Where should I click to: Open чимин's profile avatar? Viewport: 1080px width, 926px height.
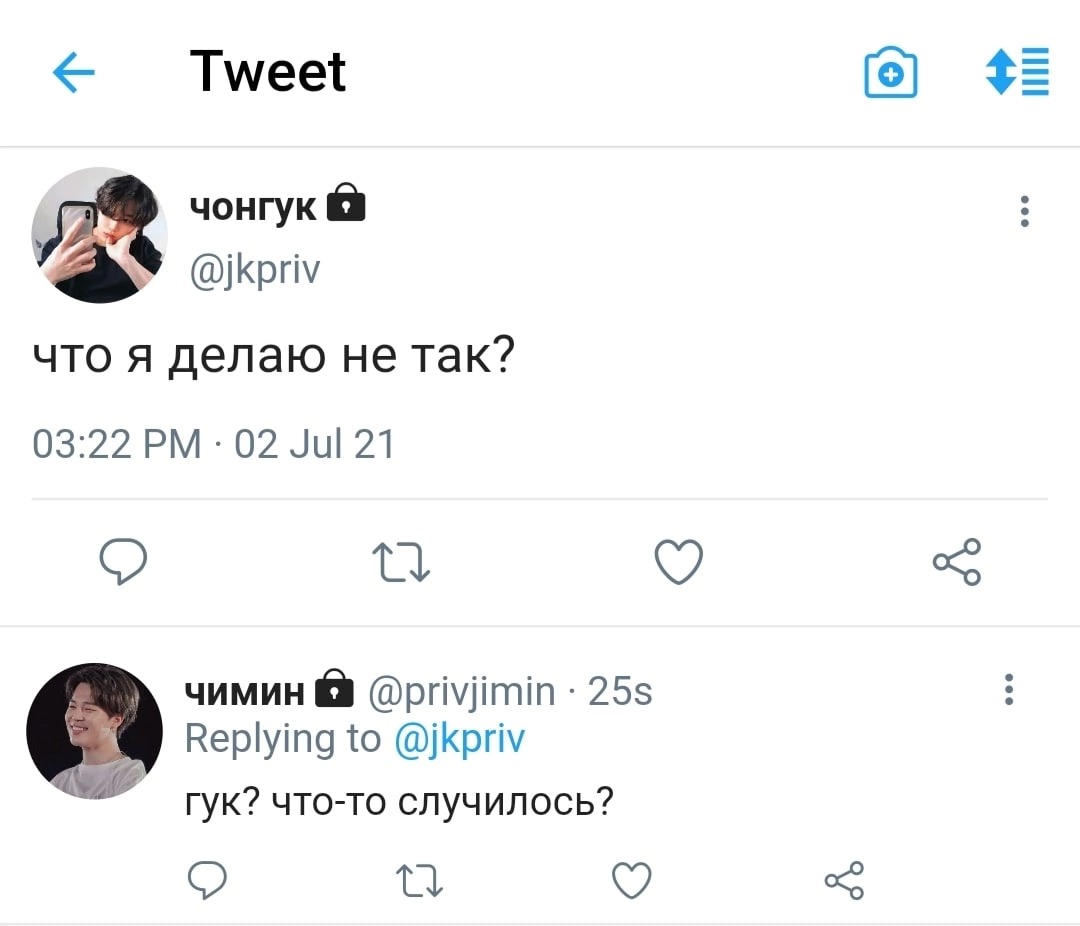95,731
